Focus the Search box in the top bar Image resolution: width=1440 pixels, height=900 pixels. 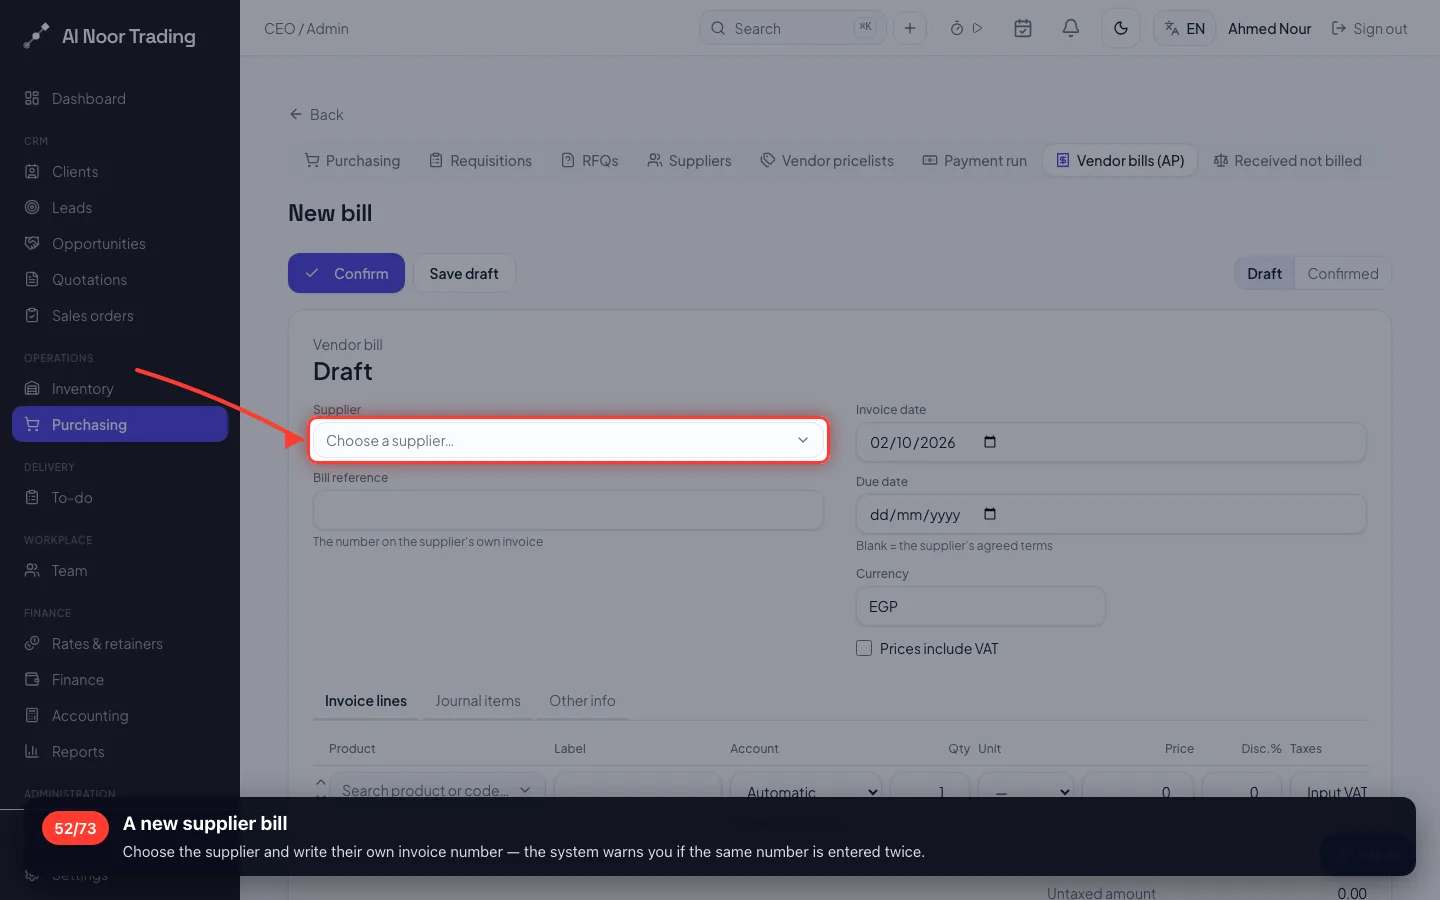[x=792, y=29]
